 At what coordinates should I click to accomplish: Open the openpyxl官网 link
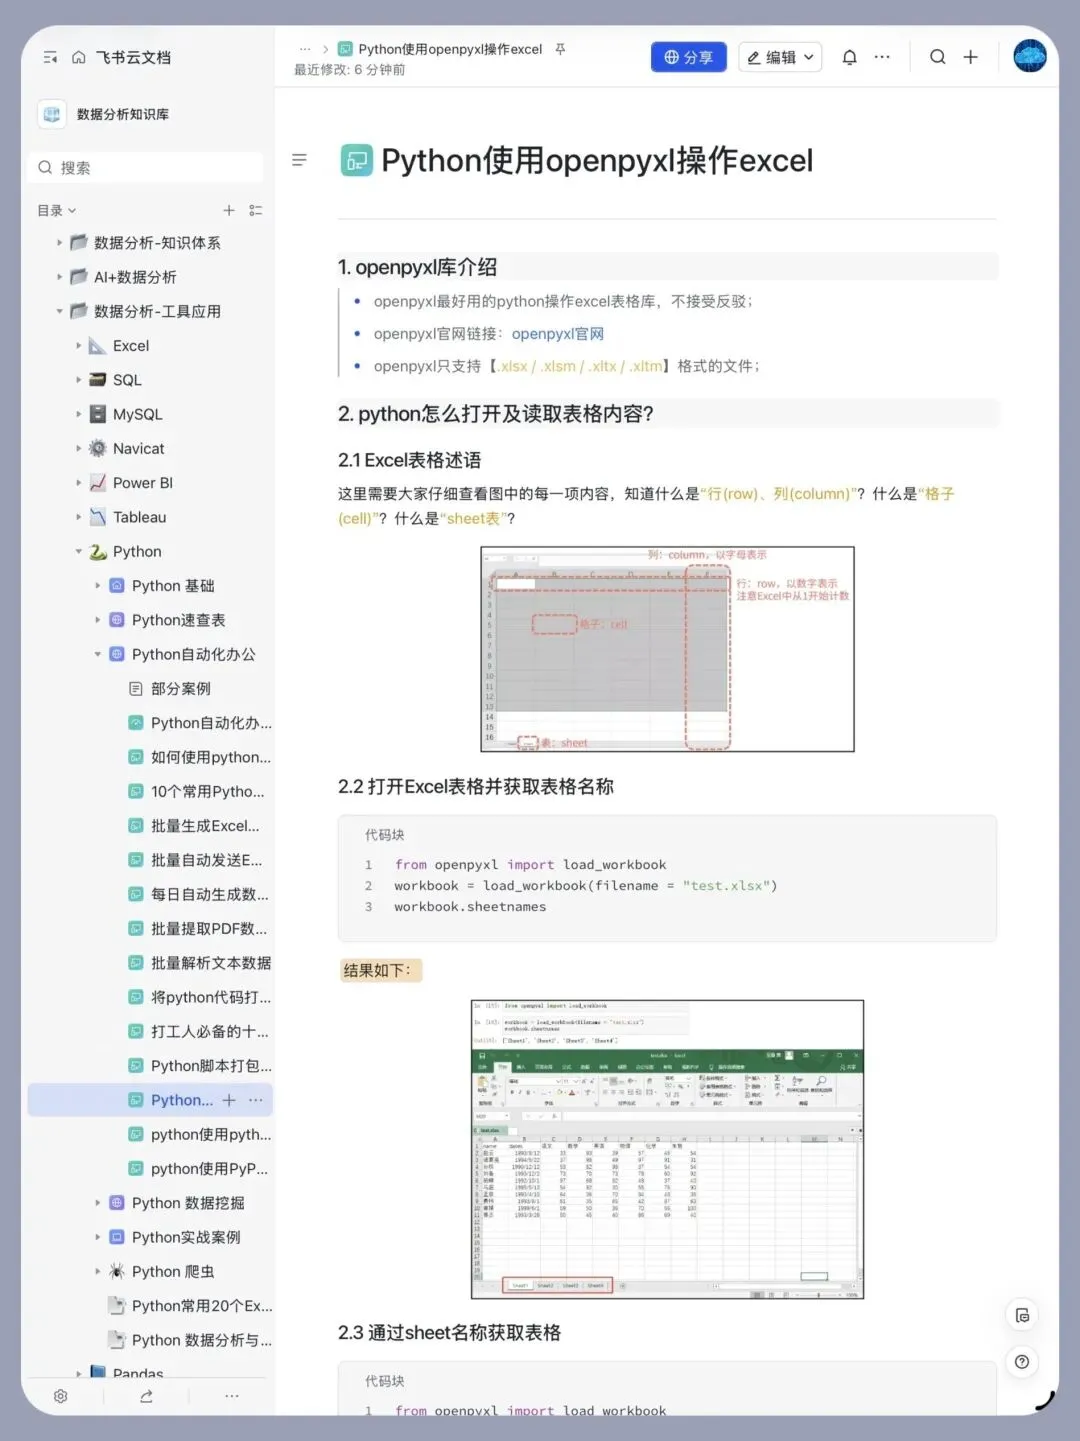click(x=558, y=334)
